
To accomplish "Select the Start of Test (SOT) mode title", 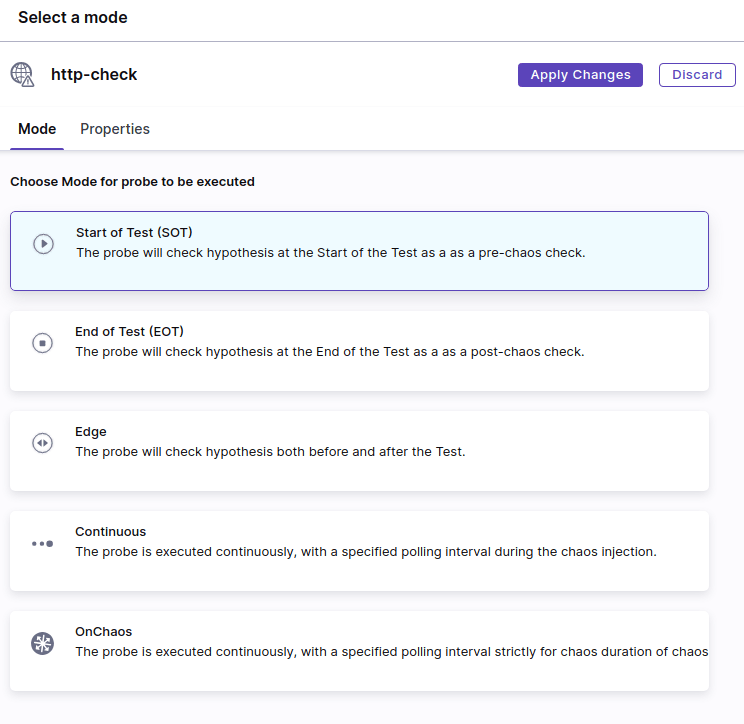I will (x=134, y=232).
